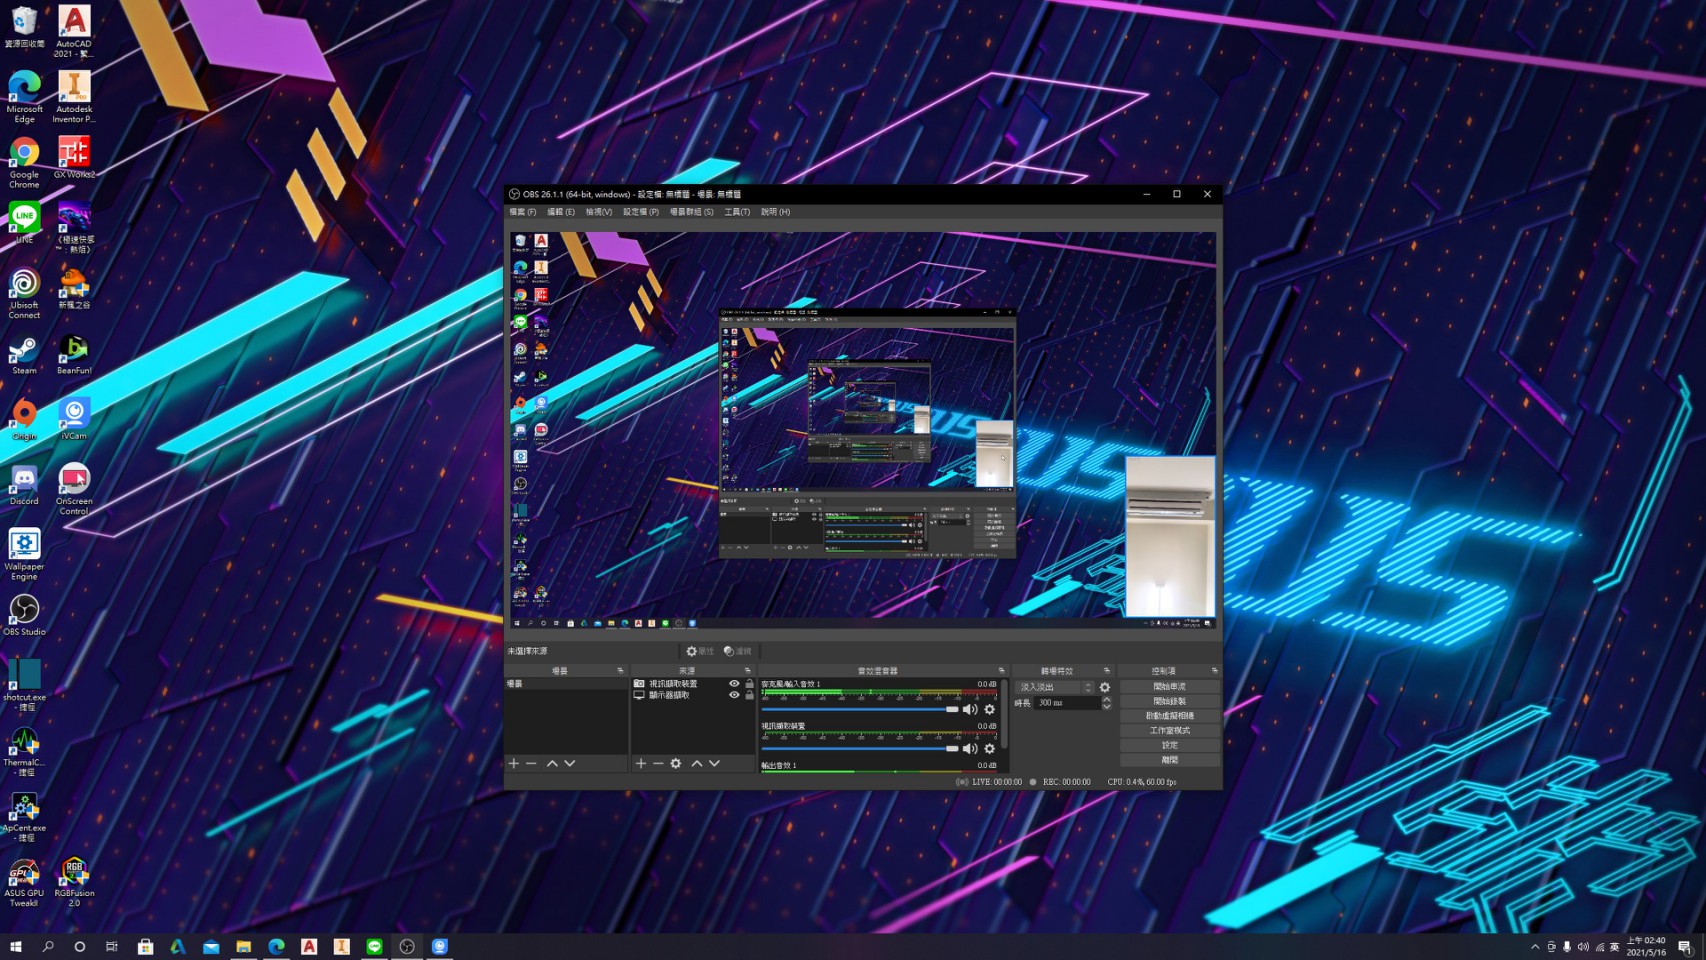This screenshot has width=1706, height=960.
Task: Open the 檔案(F) menu
Action: pyautogui.click(x=522, y=212)
